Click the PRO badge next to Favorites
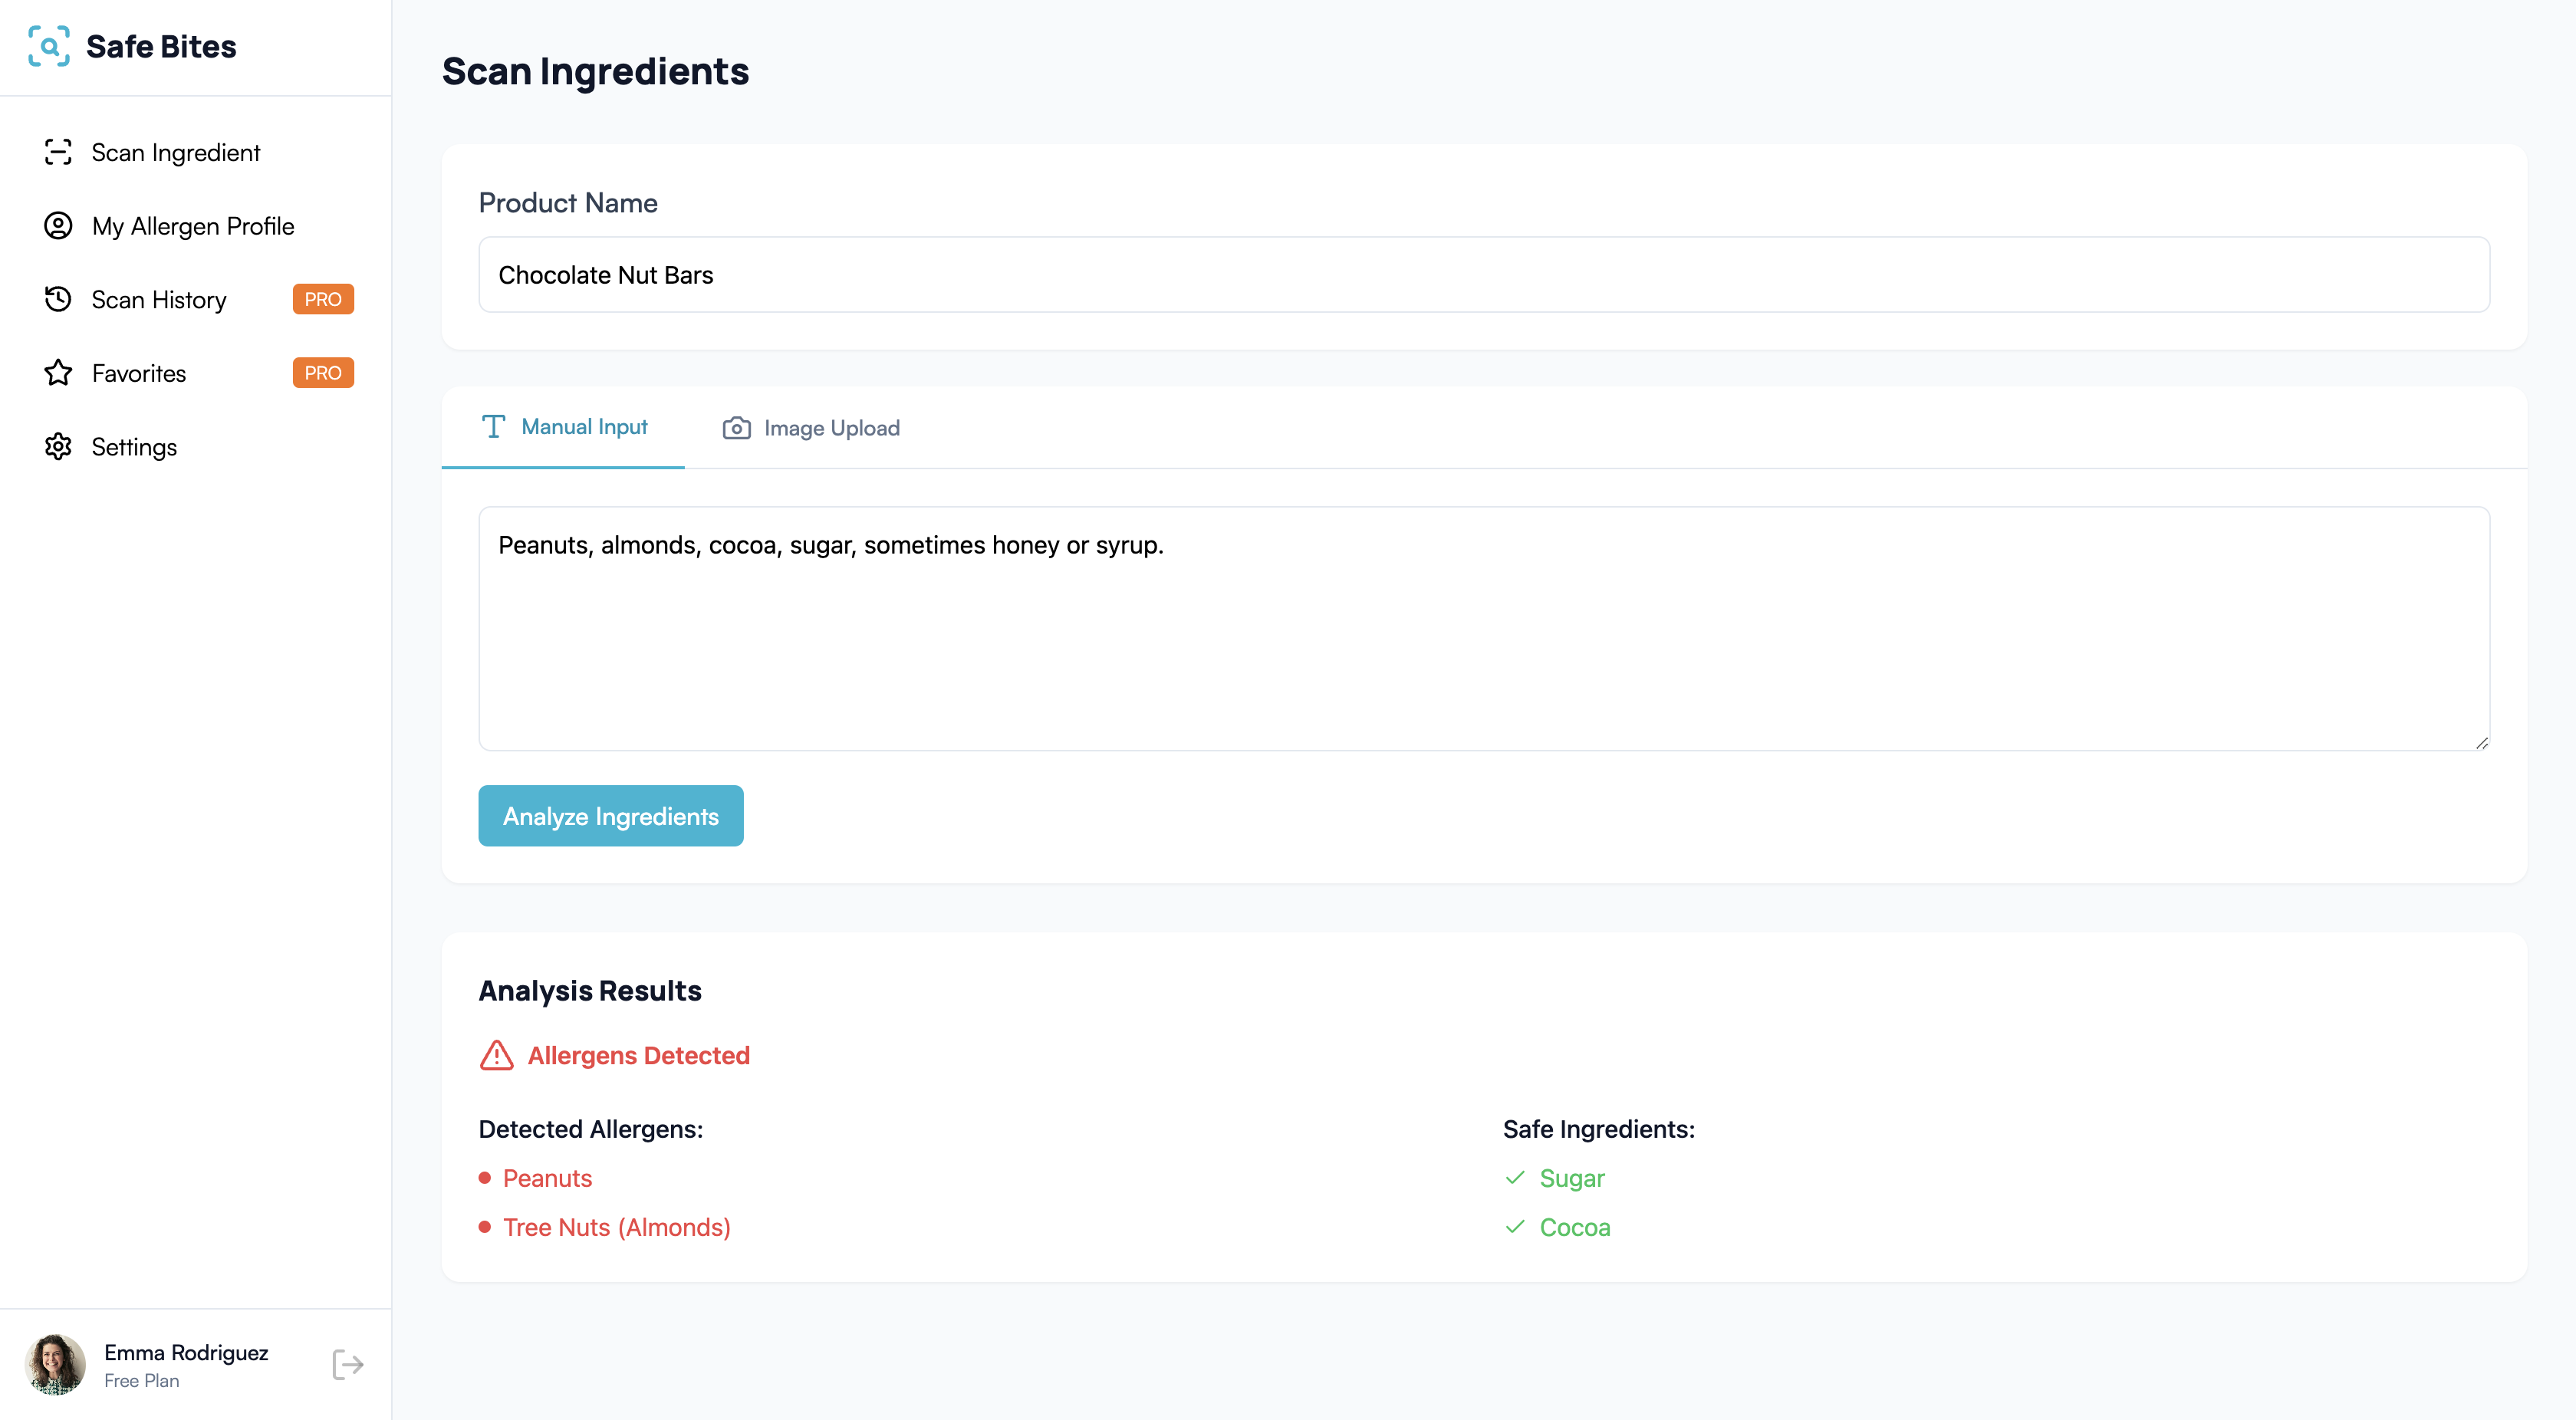 tap(323, 373)
